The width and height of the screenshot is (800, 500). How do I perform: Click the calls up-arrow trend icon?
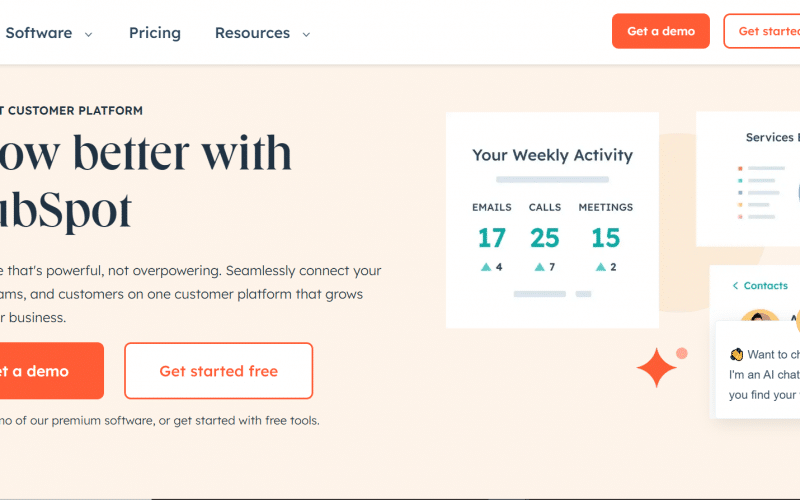tap(539, 267)
